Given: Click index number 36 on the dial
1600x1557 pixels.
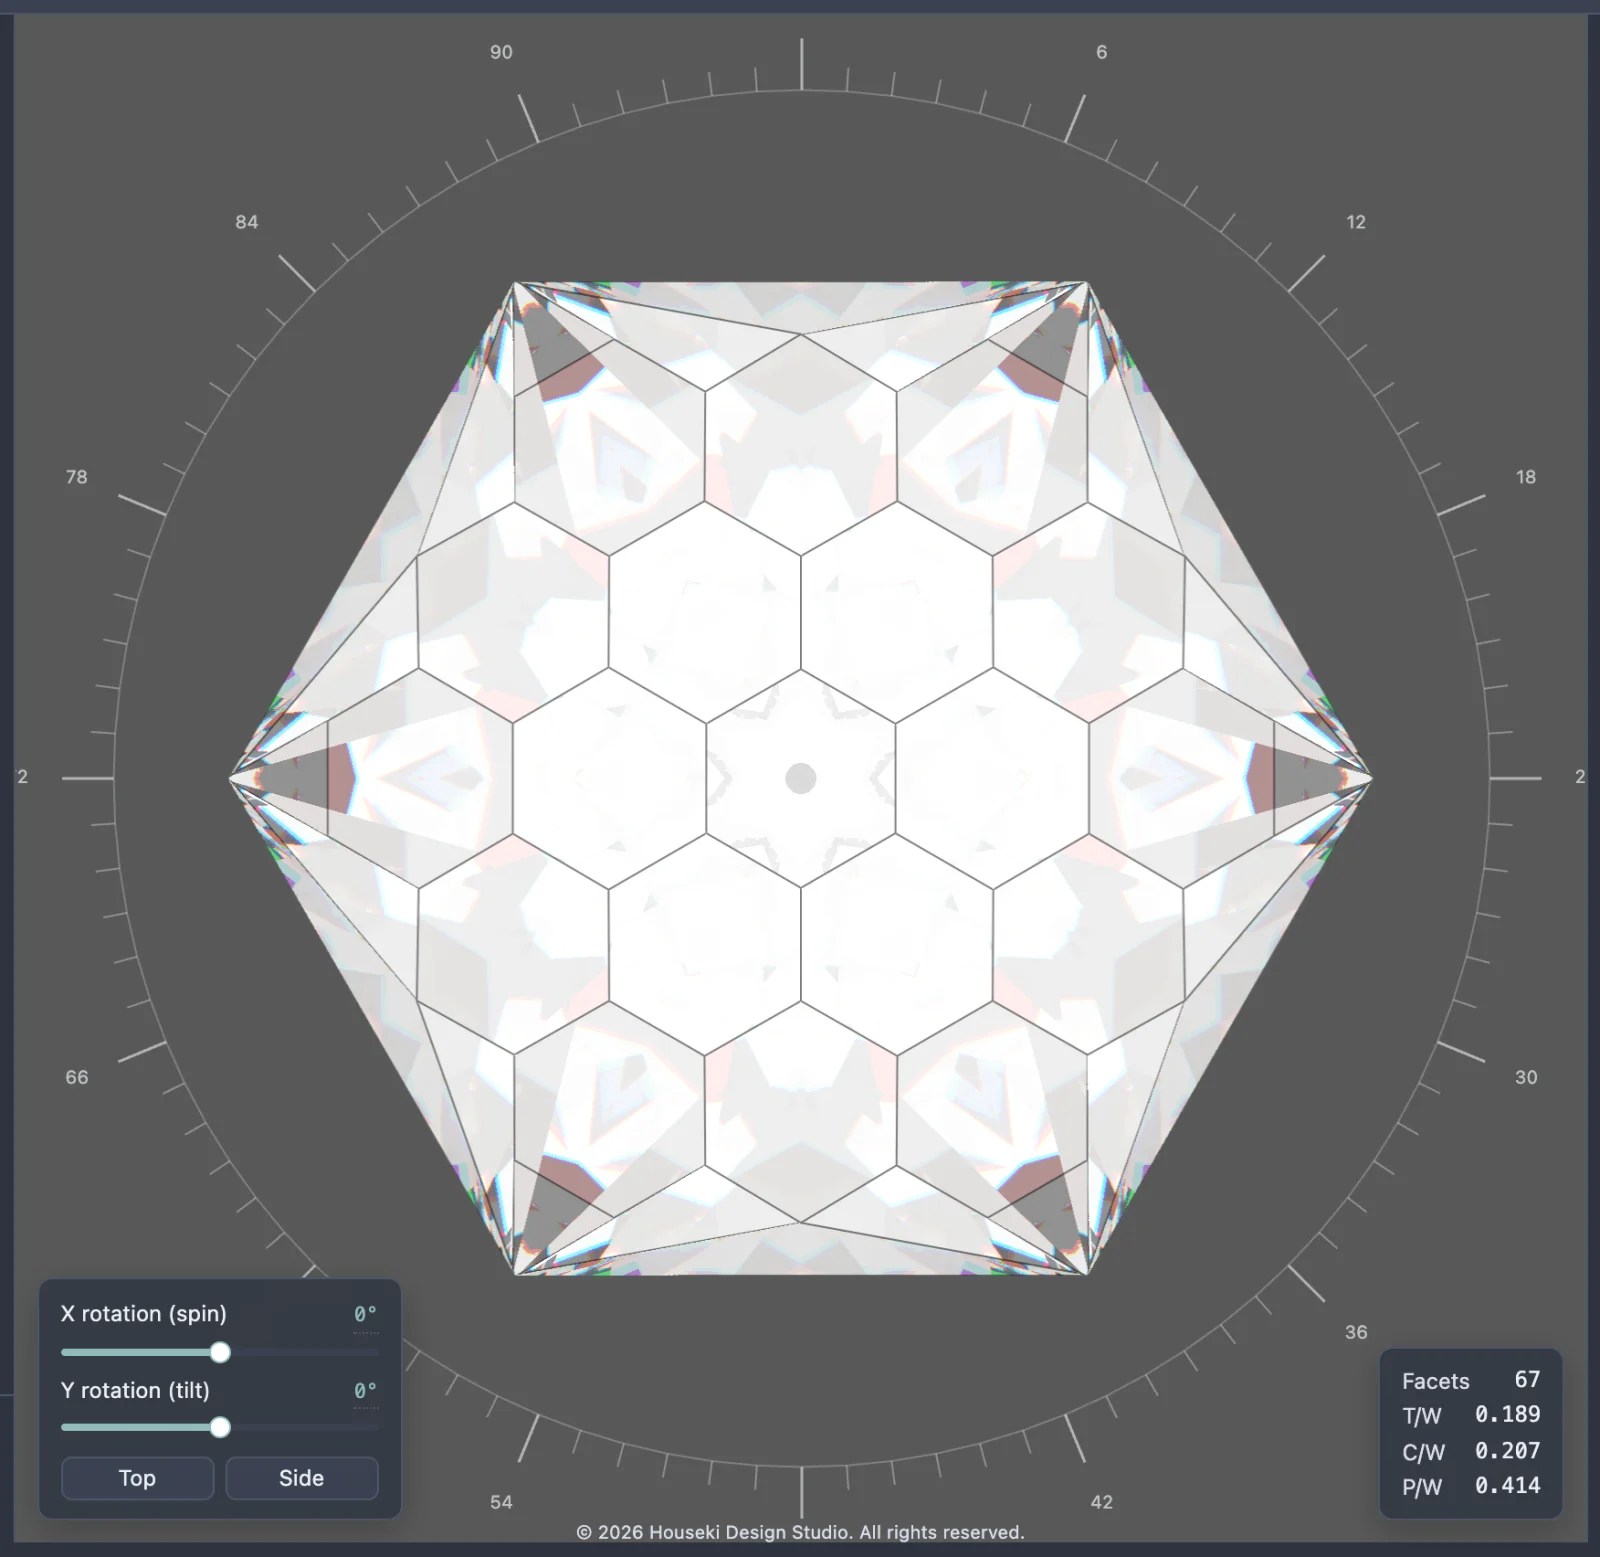Looking at the screenshot, I should click(x=1356, y=1332).
